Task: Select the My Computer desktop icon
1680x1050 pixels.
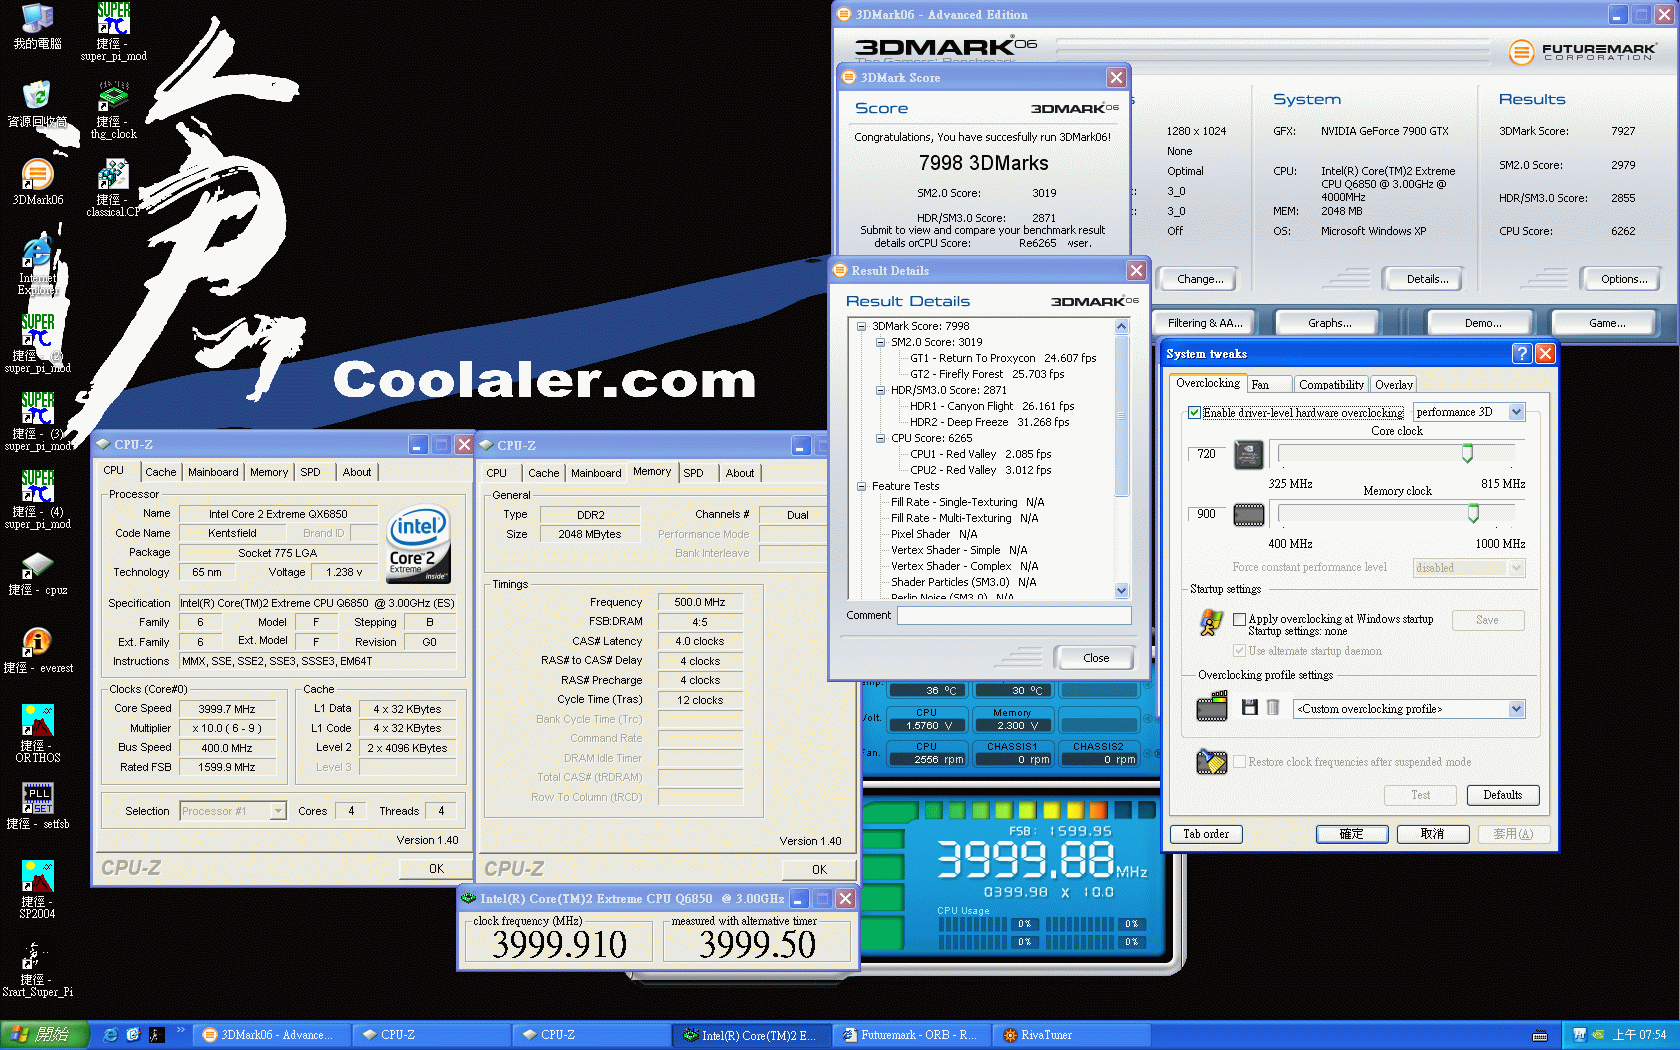Action: 37,26
